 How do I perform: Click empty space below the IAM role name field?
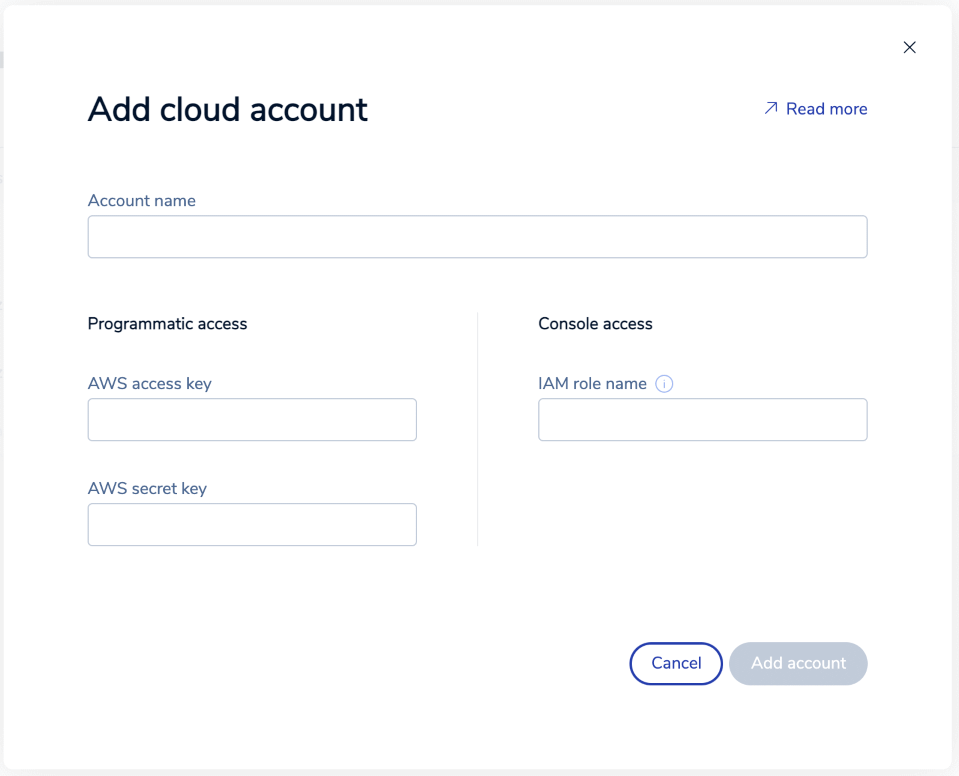click(x=702, y=500)
